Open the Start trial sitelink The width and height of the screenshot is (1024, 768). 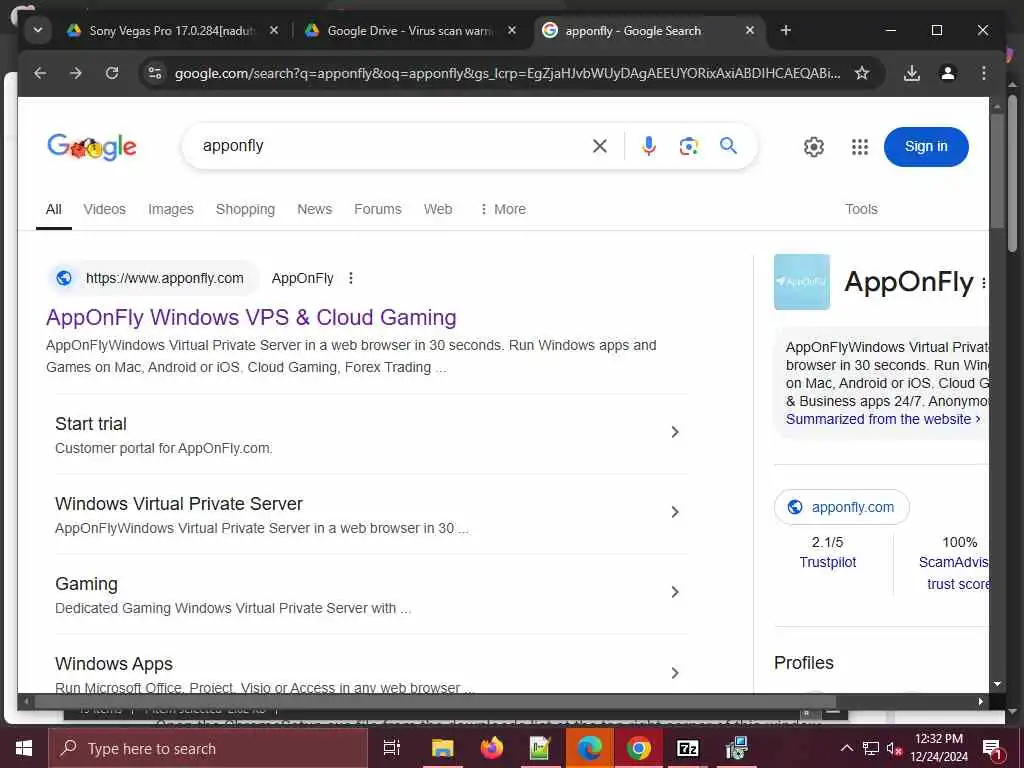91,424
